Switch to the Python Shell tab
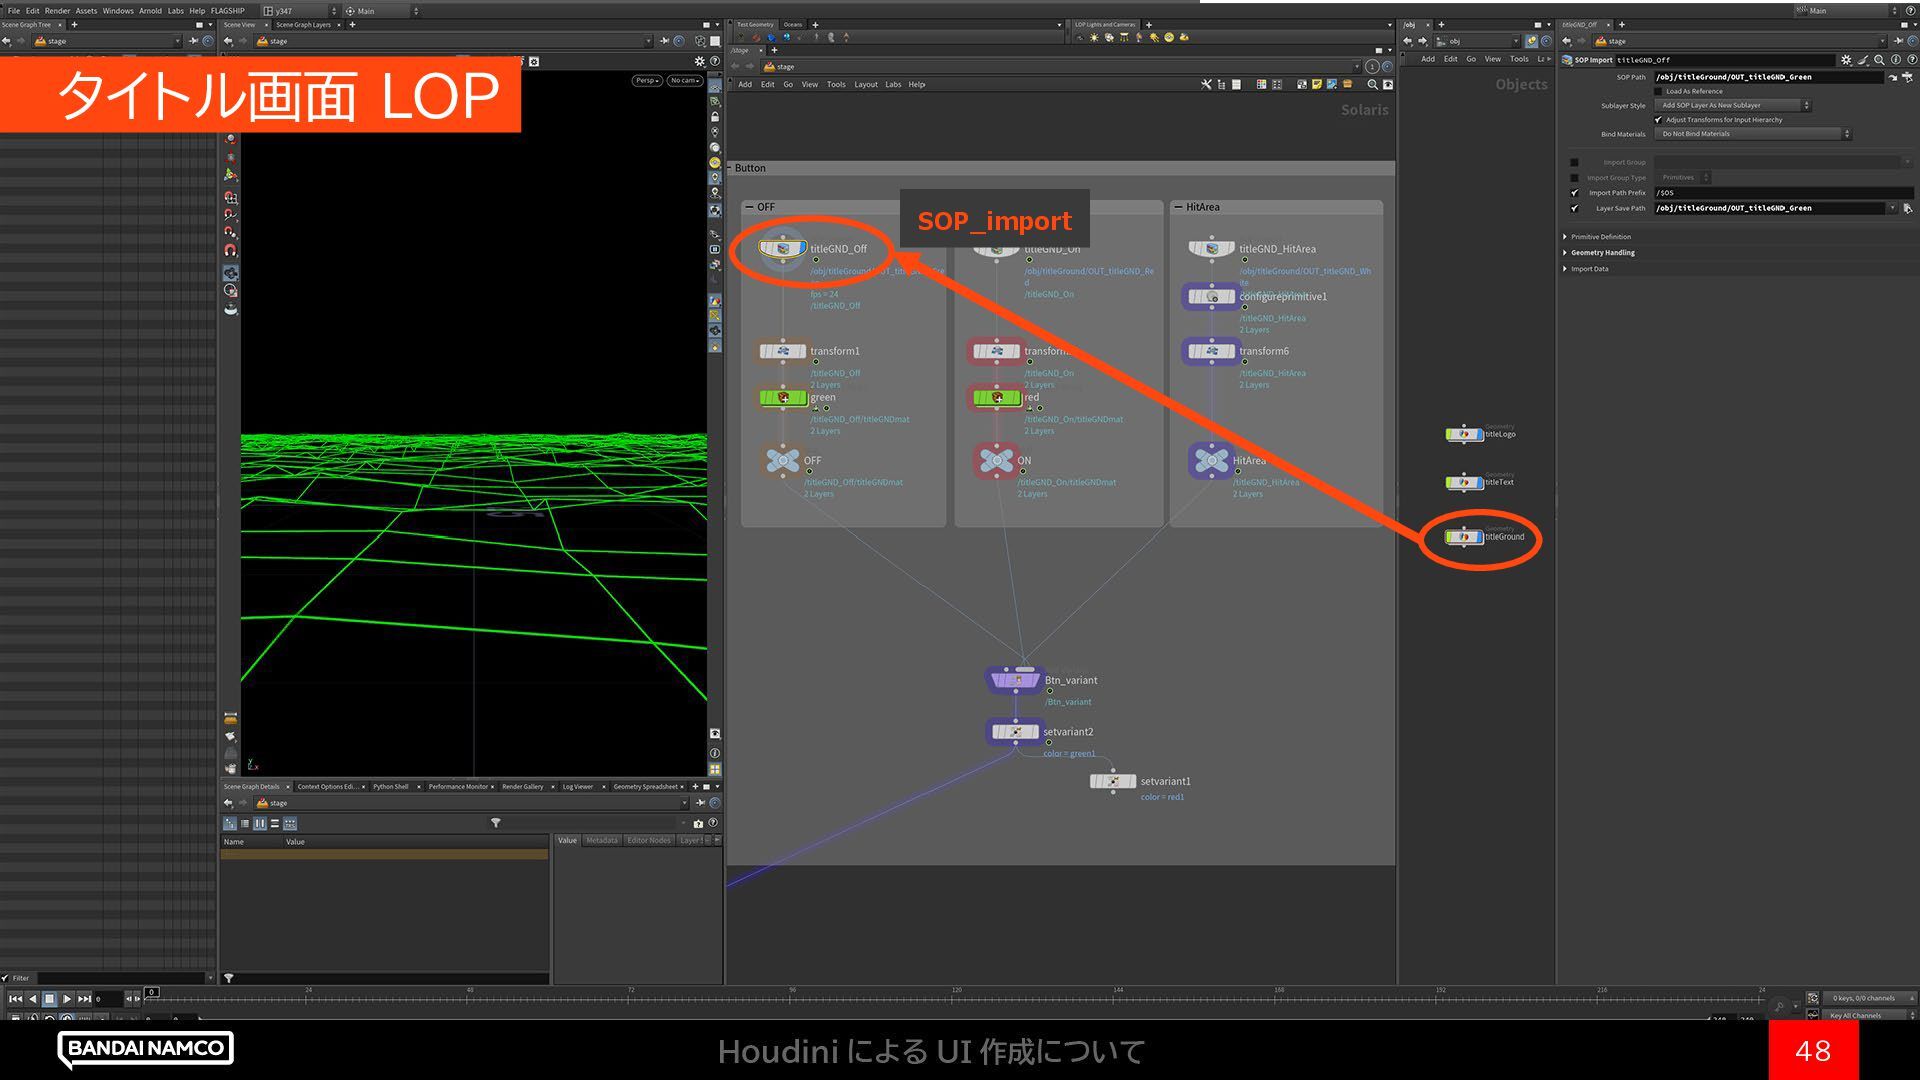Screen dimensions: 1920x1080 pos(390,787)
